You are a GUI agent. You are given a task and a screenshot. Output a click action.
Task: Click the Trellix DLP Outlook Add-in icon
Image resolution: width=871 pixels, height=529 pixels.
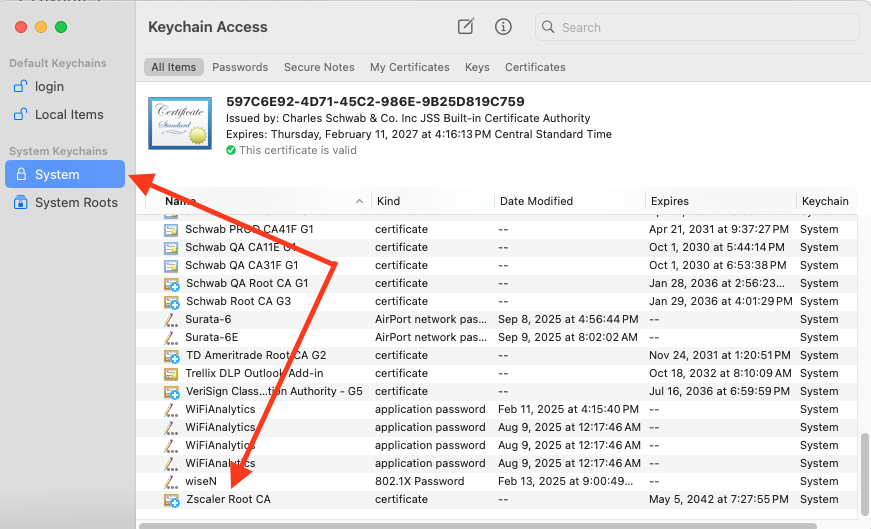click(171, 373)
